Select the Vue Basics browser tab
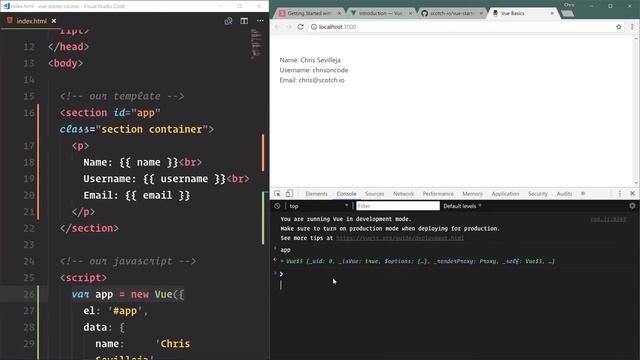The height and width of the screenshot is (360, 640). tap(522, 13)
